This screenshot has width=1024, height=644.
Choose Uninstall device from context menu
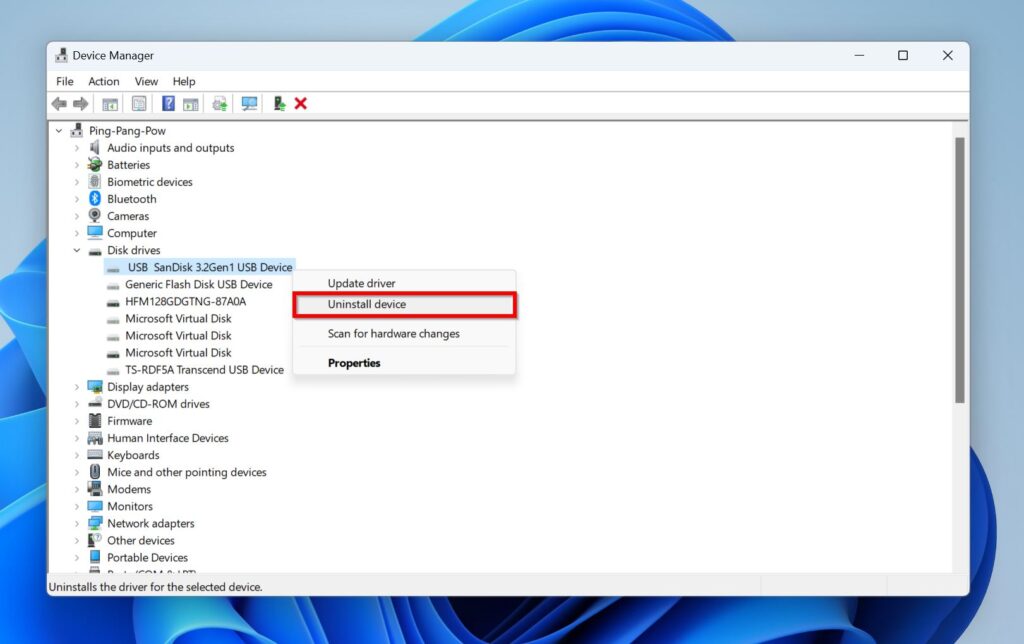pyautogui.click(x=367, y=304)
